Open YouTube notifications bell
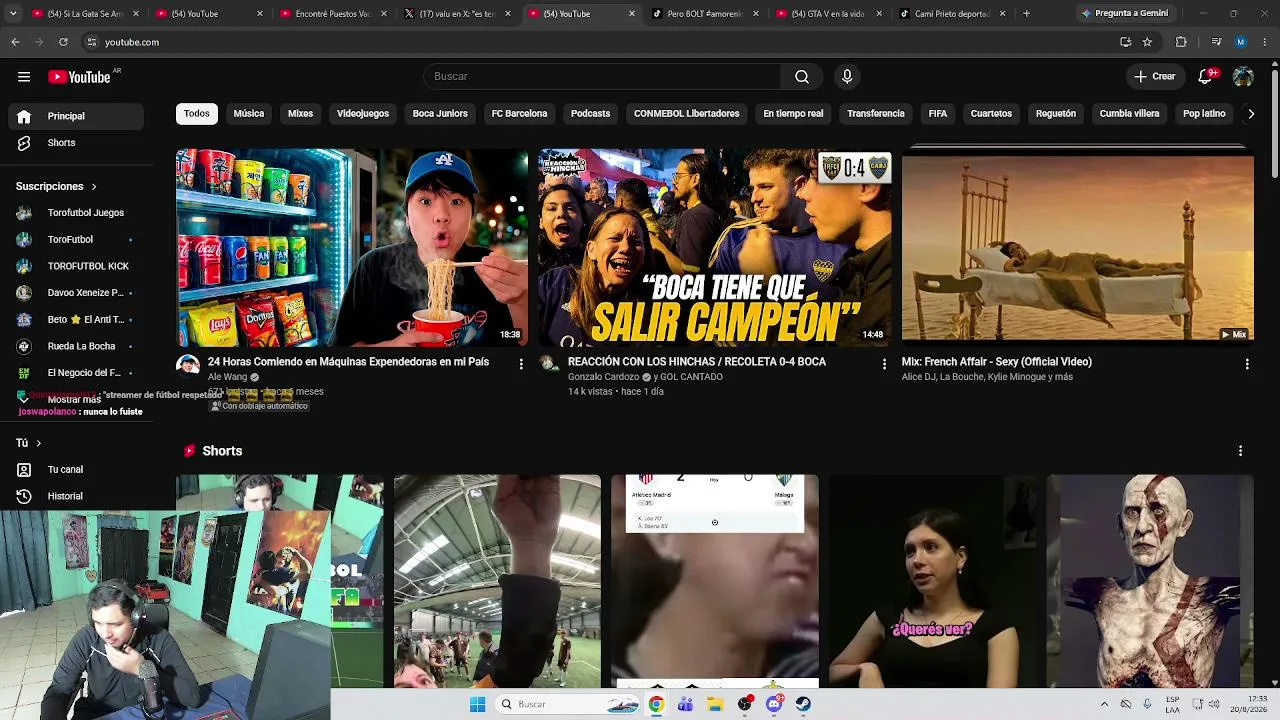 click(1206, 77)
